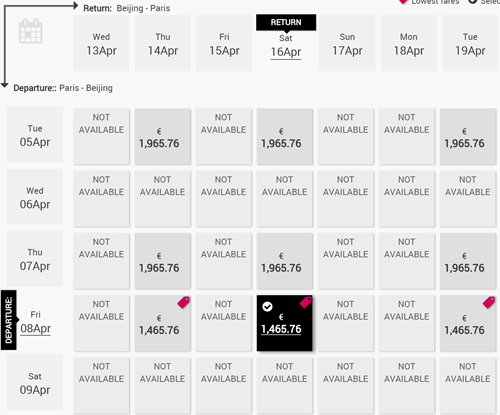Select Tue 19Apr return date header

470,43
